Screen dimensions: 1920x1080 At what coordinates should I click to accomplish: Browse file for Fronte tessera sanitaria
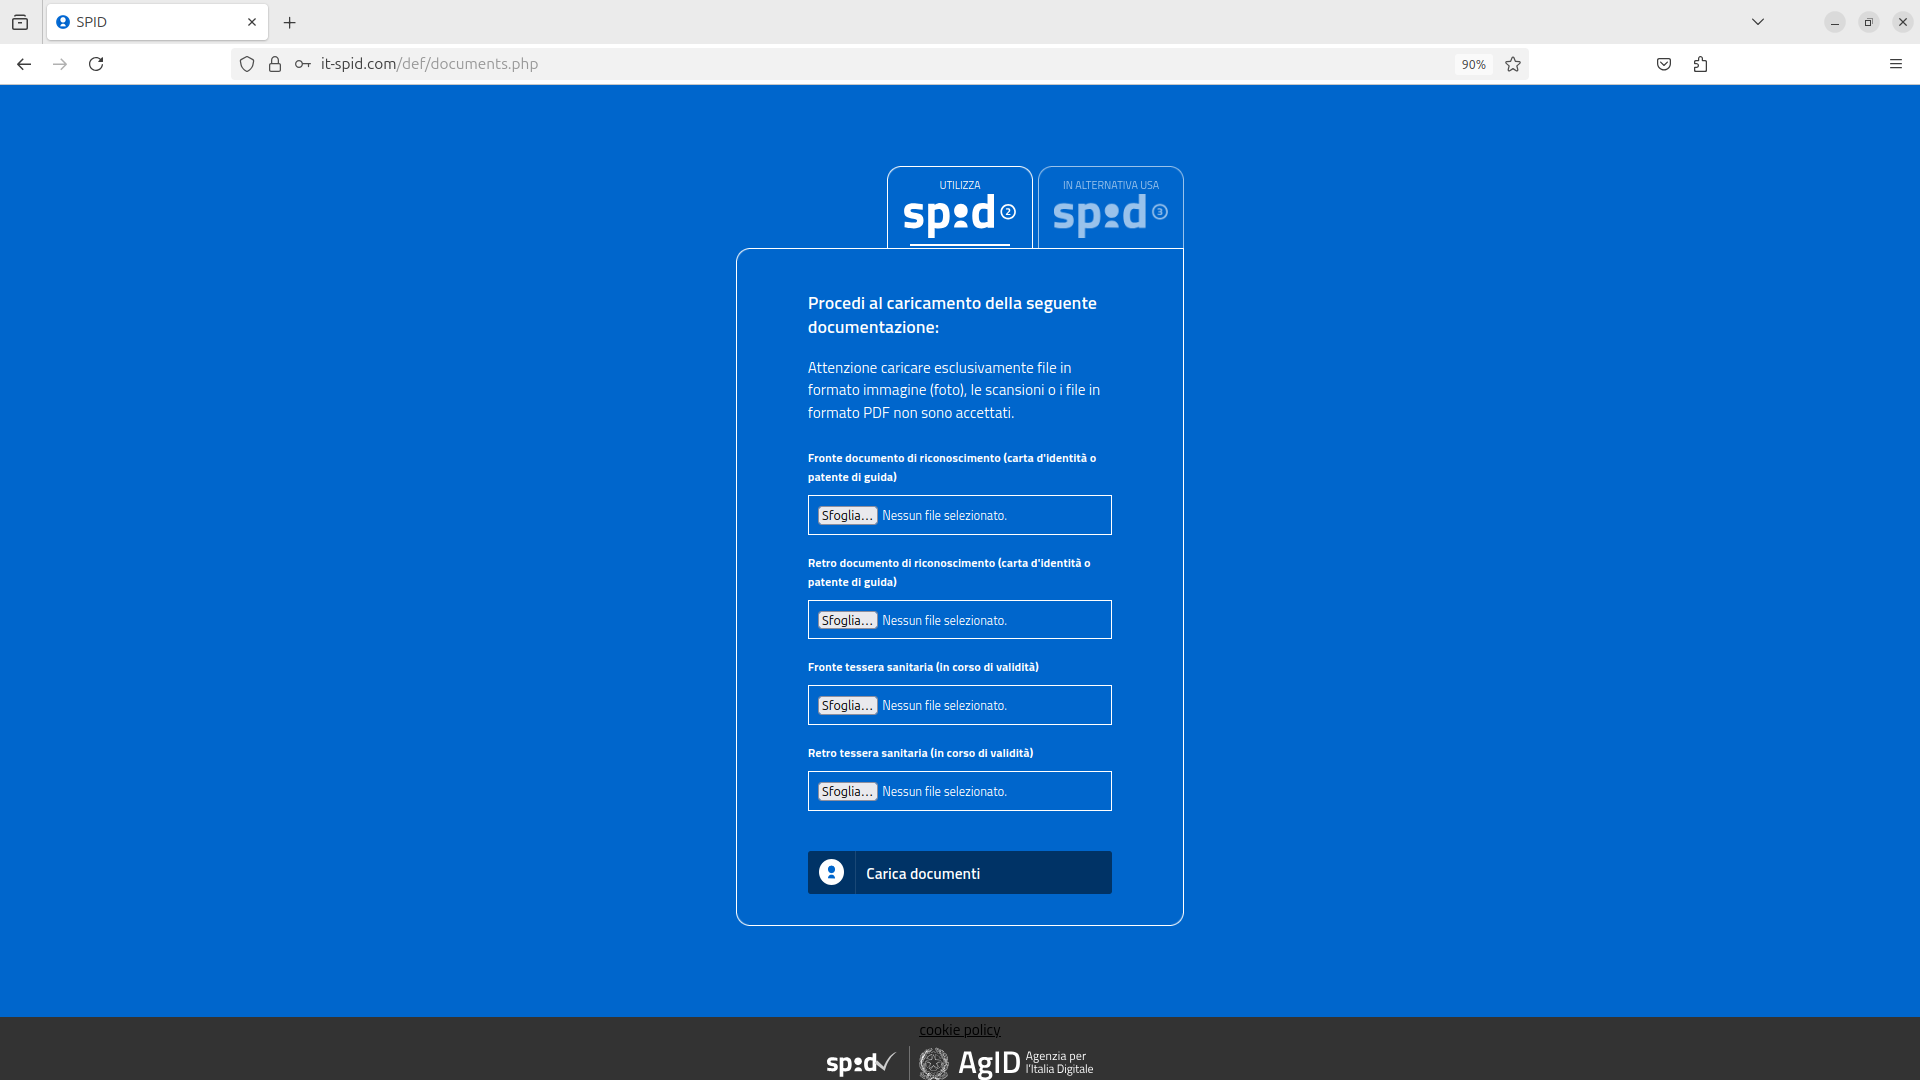[x=848, y=705]
